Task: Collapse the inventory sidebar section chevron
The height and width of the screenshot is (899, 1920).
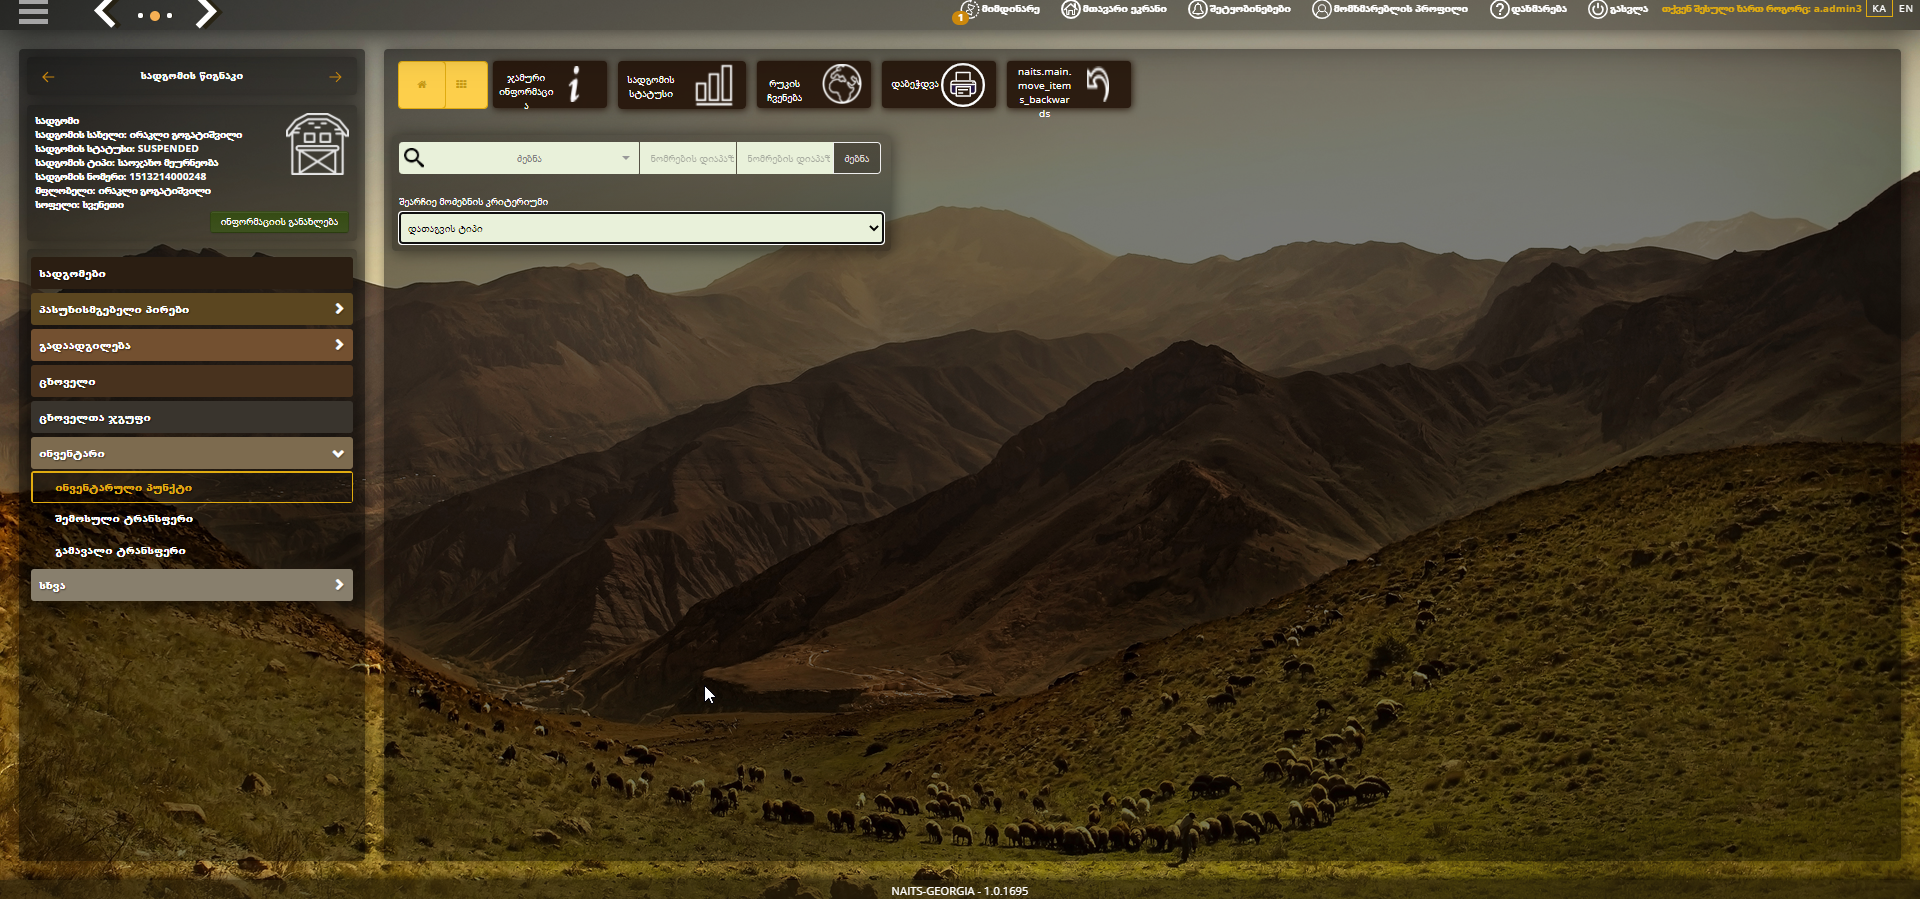Action: tap(338, 453)
